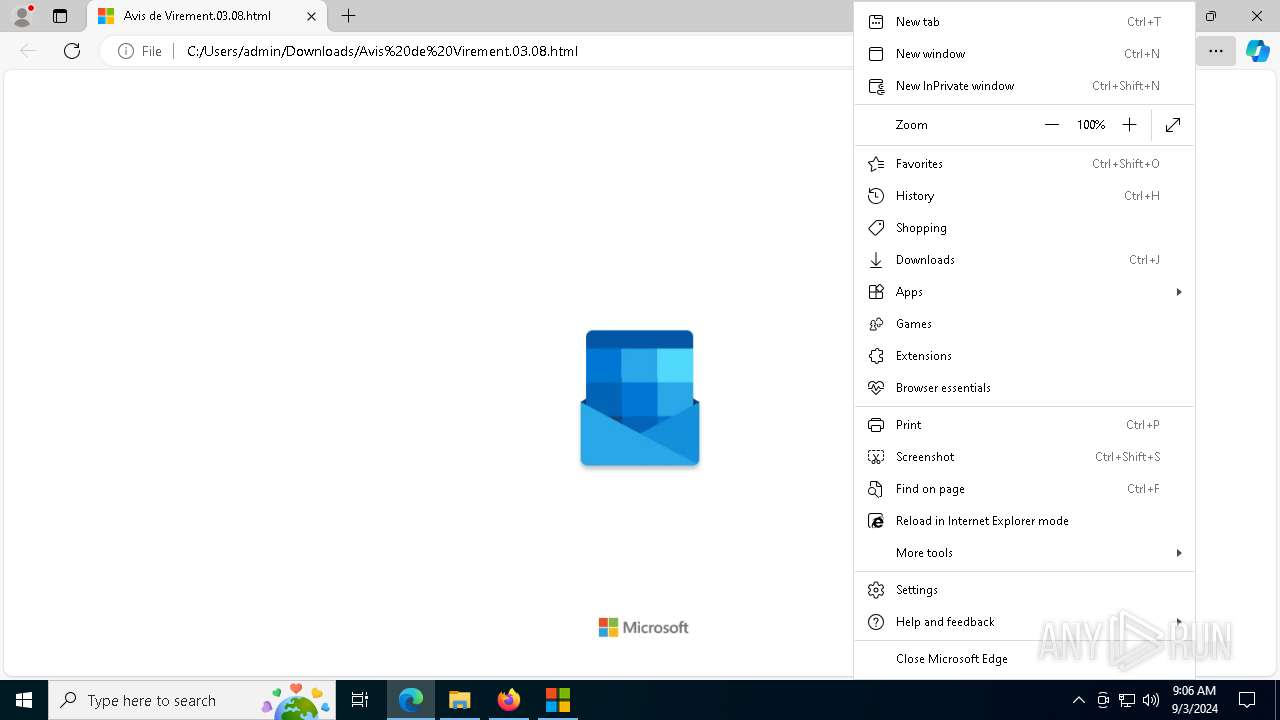Viewport: 1280px width, 720px height.
Task: Click the Downloads arrow icon
Action: tap(876, 260)
